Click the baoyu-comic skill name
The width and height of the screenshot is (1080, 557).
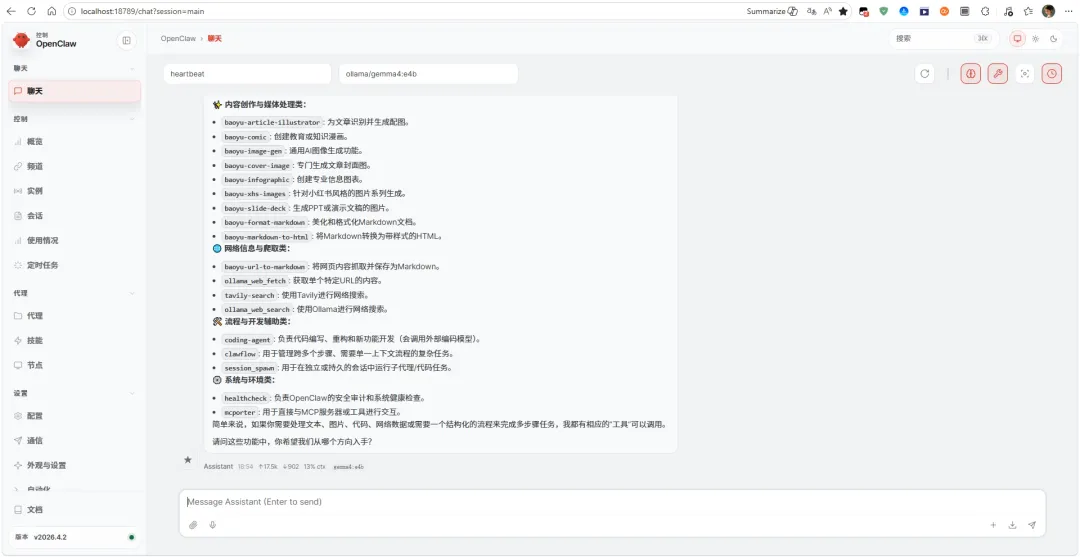point(245,137)
